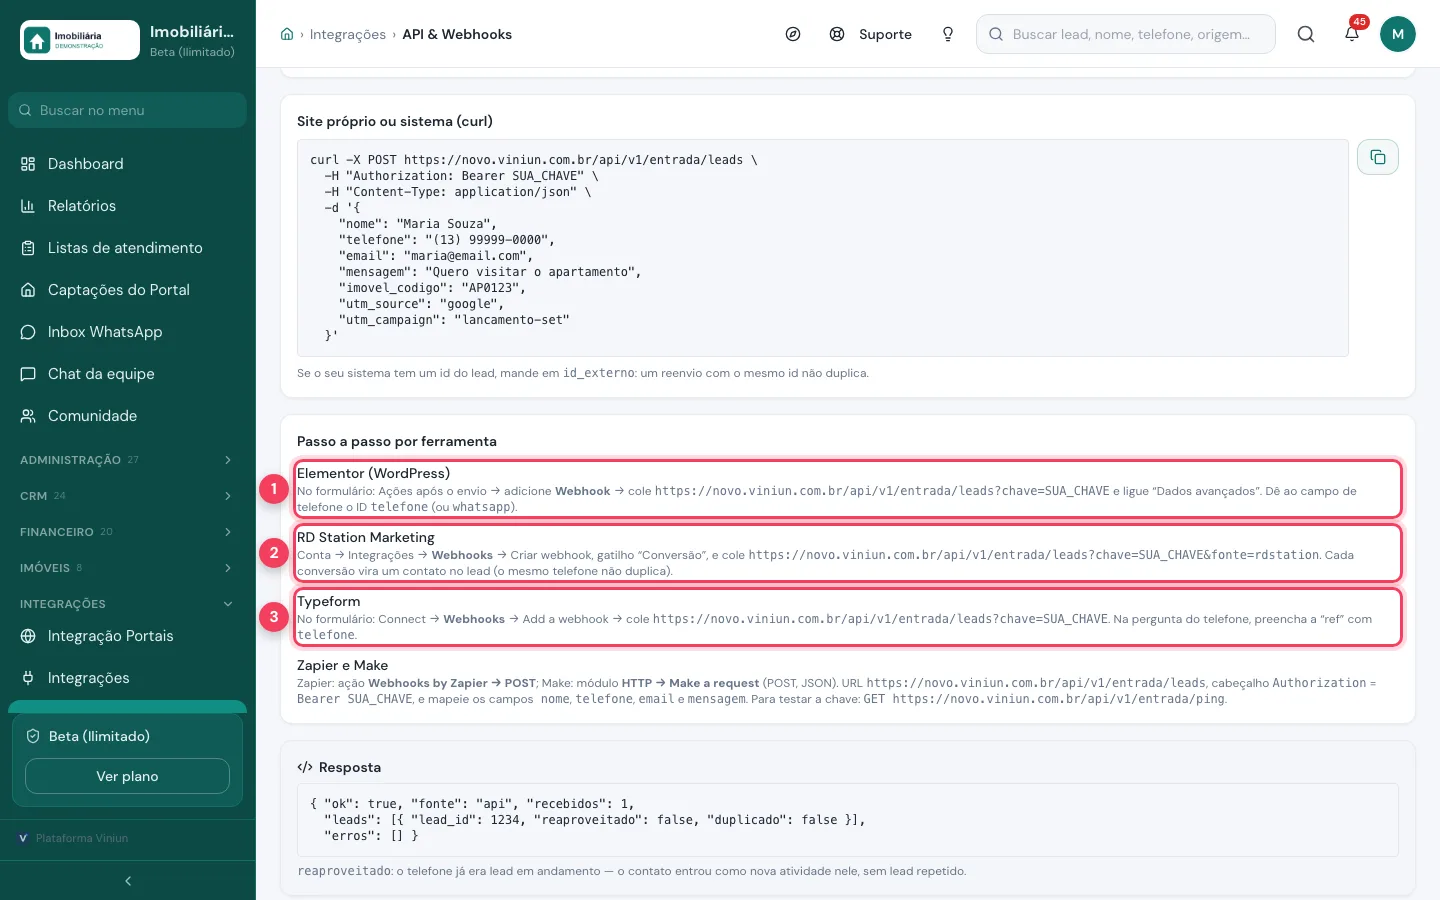Click API & Webhooks breadcrumb text
1440x900 pixels.
click(457, 34)
